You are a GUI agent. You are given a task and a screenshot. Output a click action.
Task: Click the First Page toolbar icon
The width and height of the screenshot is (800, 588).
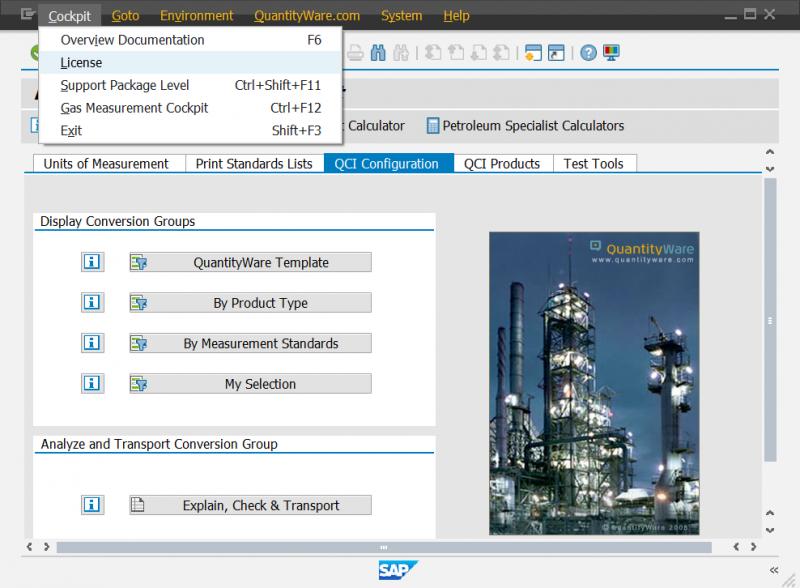coord(433,53)
